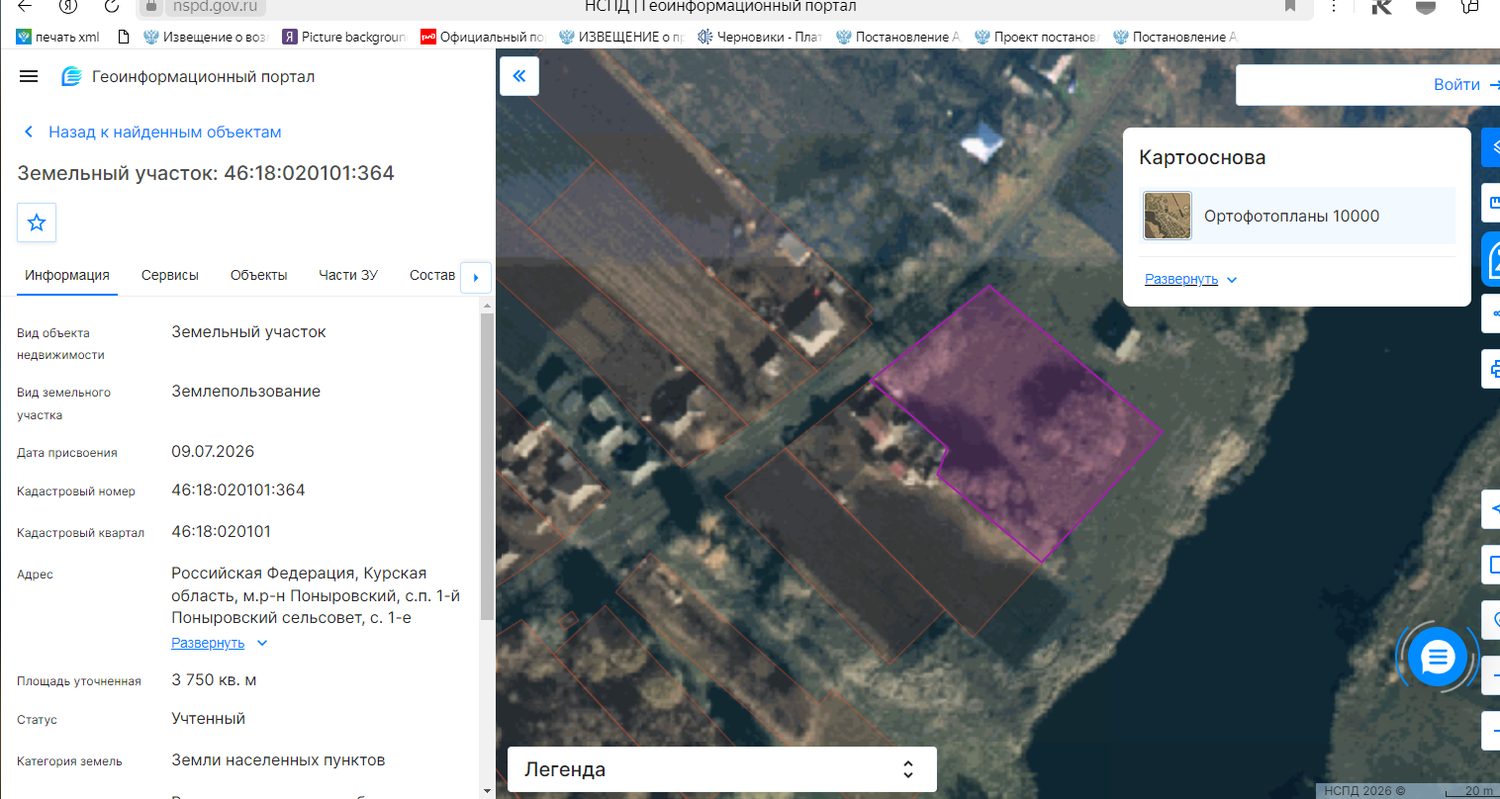Click the 09.07.2026 assignment date value
Image resolution: width=1500 pixels, height=799 pixels.
213,451
